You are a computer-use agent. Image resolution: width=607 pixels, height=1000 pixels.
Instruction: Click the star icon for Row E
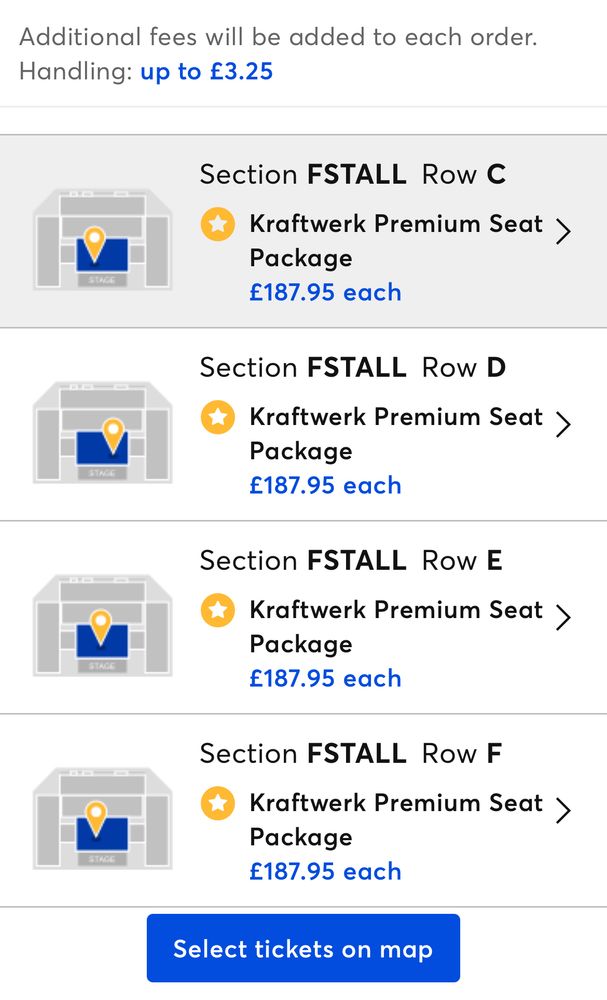click(x=217, y=610)
